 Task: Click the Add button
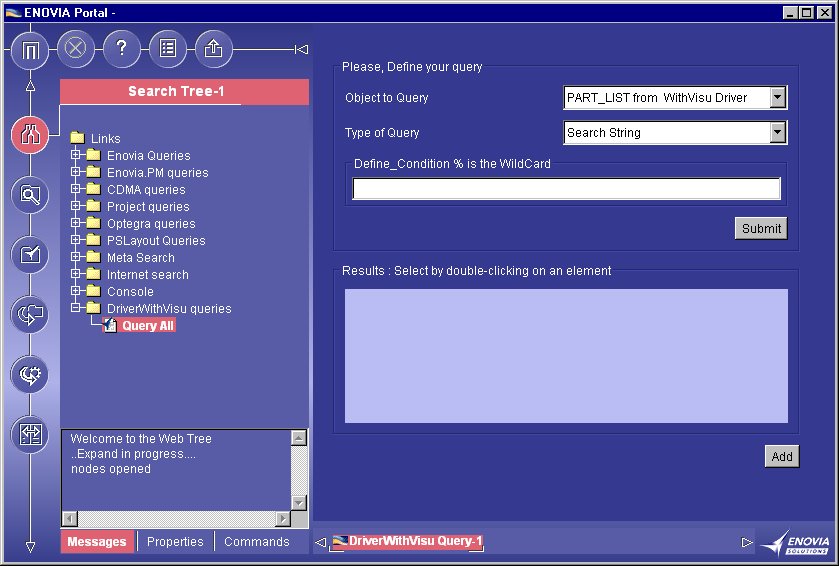click(782, 456)
